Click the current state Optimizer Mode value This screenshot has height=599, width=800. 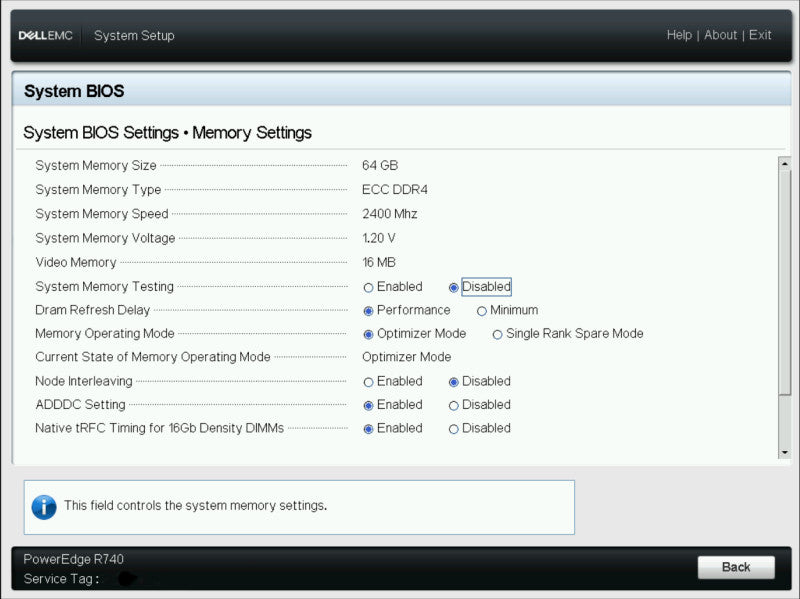406,357
